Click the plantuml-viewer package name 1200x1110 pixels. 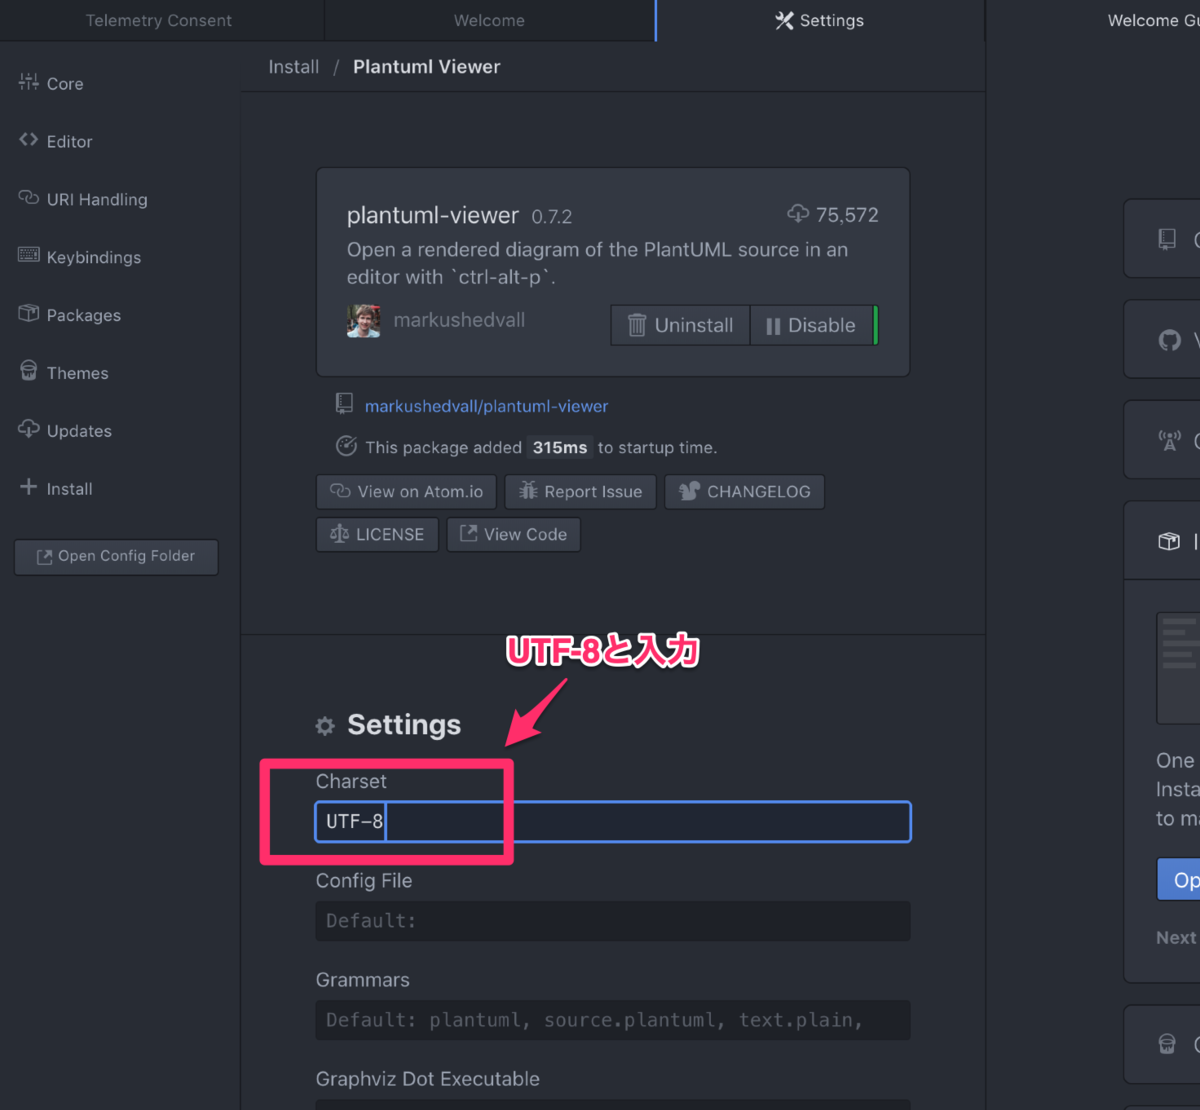(433, 215)
